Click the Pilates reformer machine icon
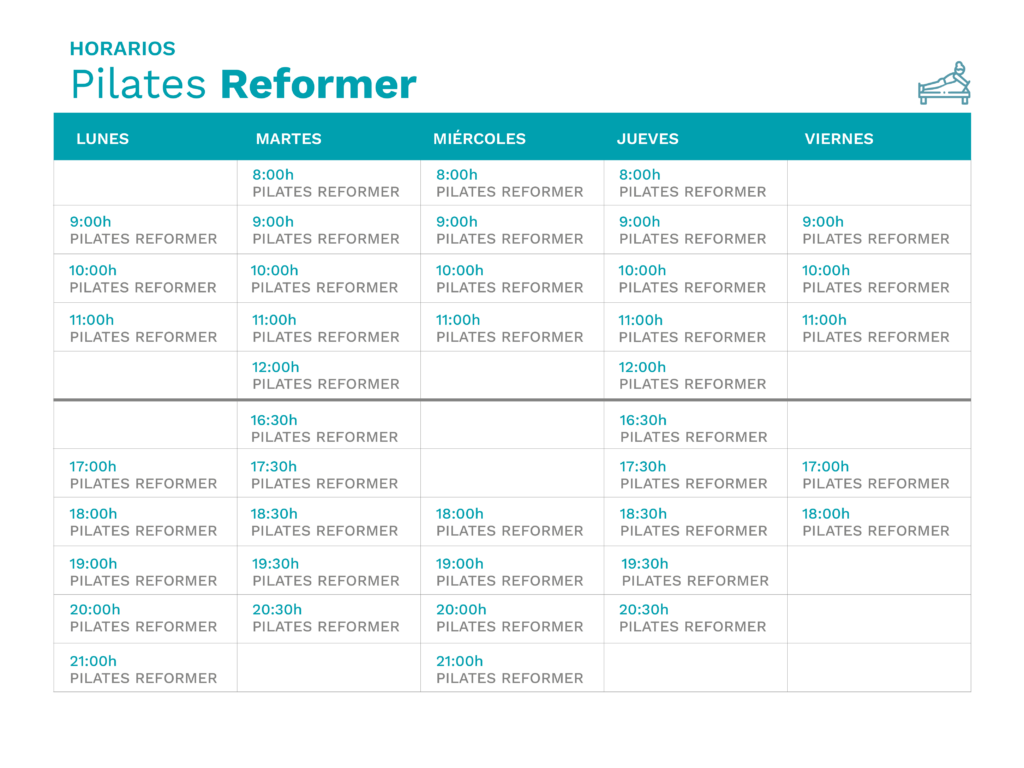Viewport: 1024px width, 768px height. pyautogui.click(x=944, y=83)
